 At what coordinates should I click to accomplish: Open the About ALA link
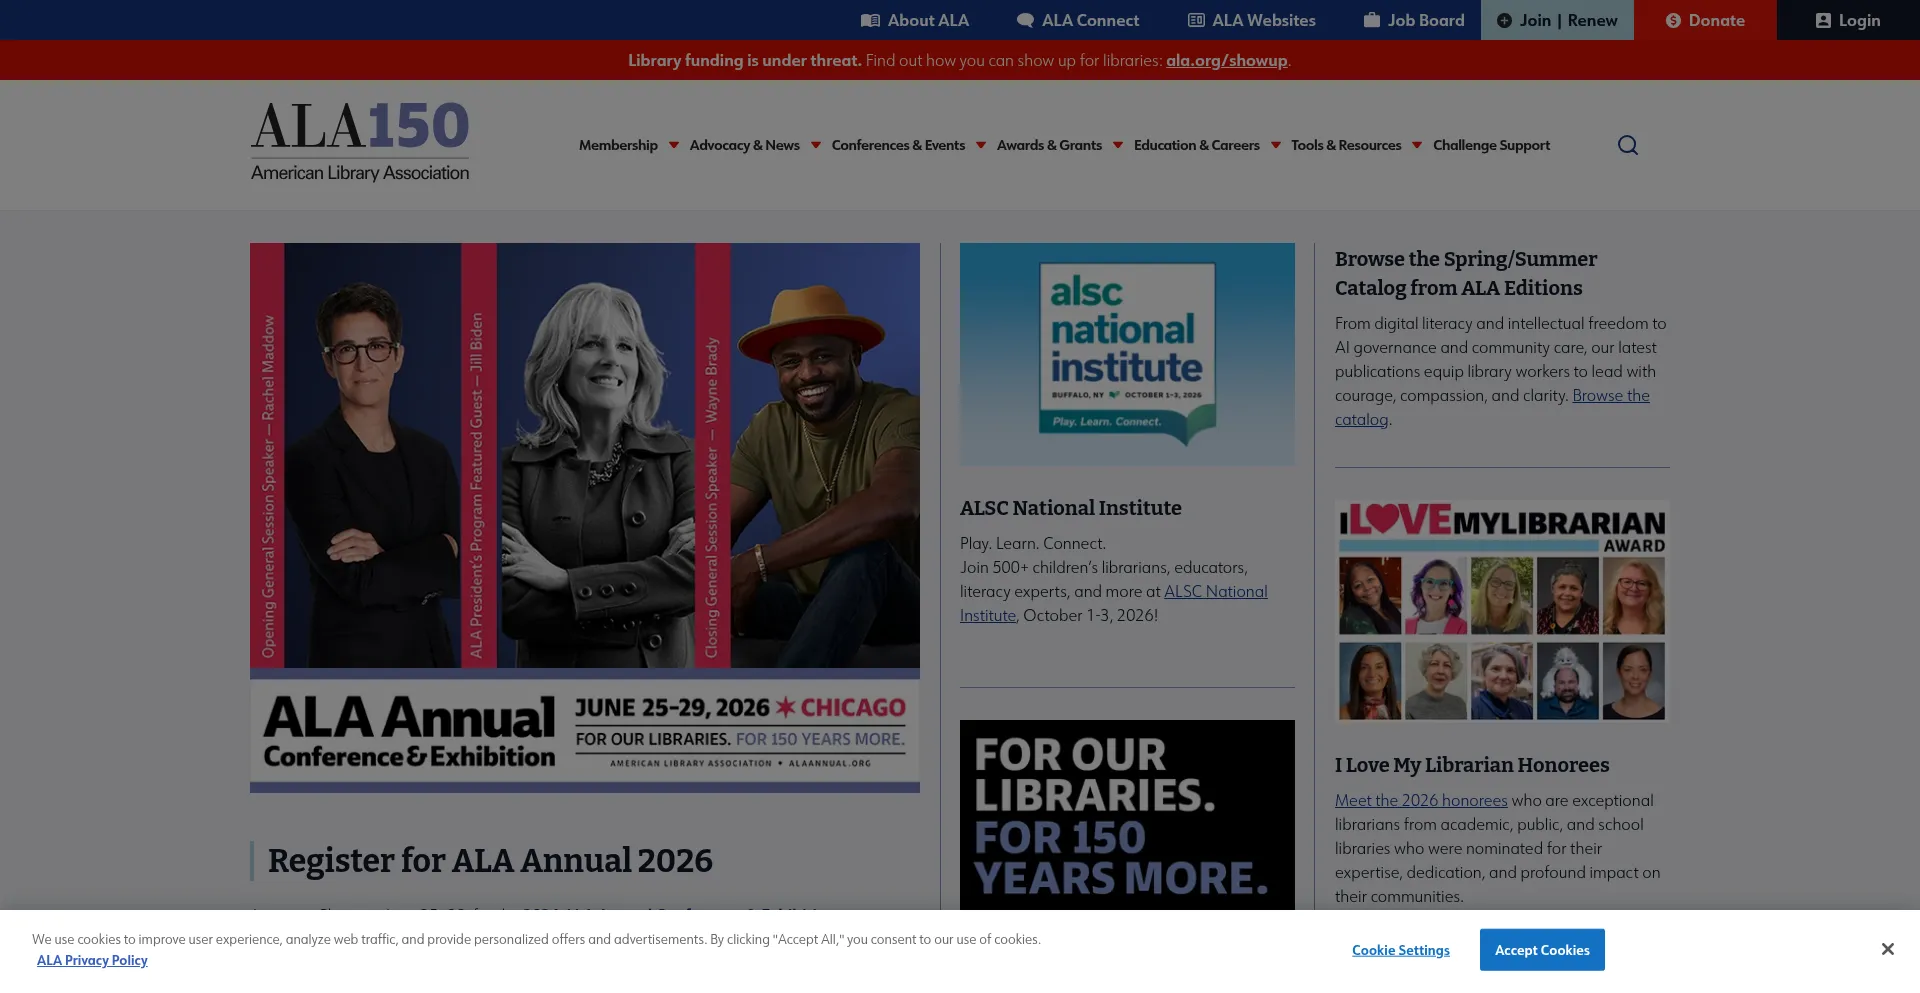point(915,20)
